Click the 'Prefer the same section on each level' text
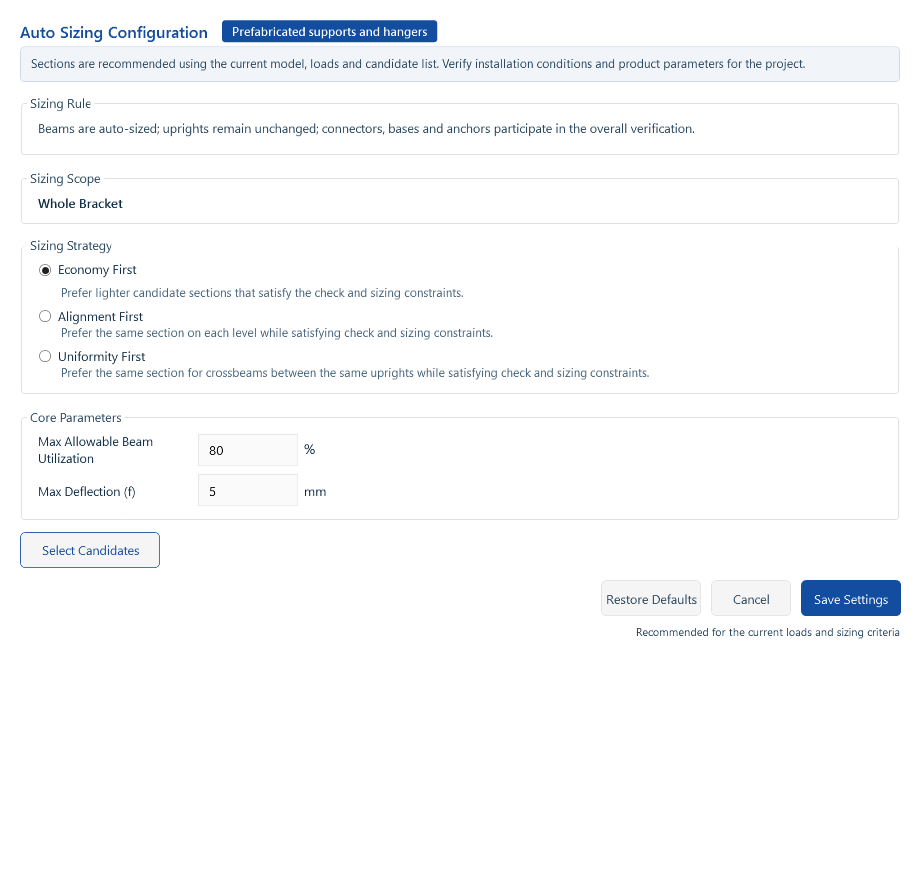 tap(277, 333)
